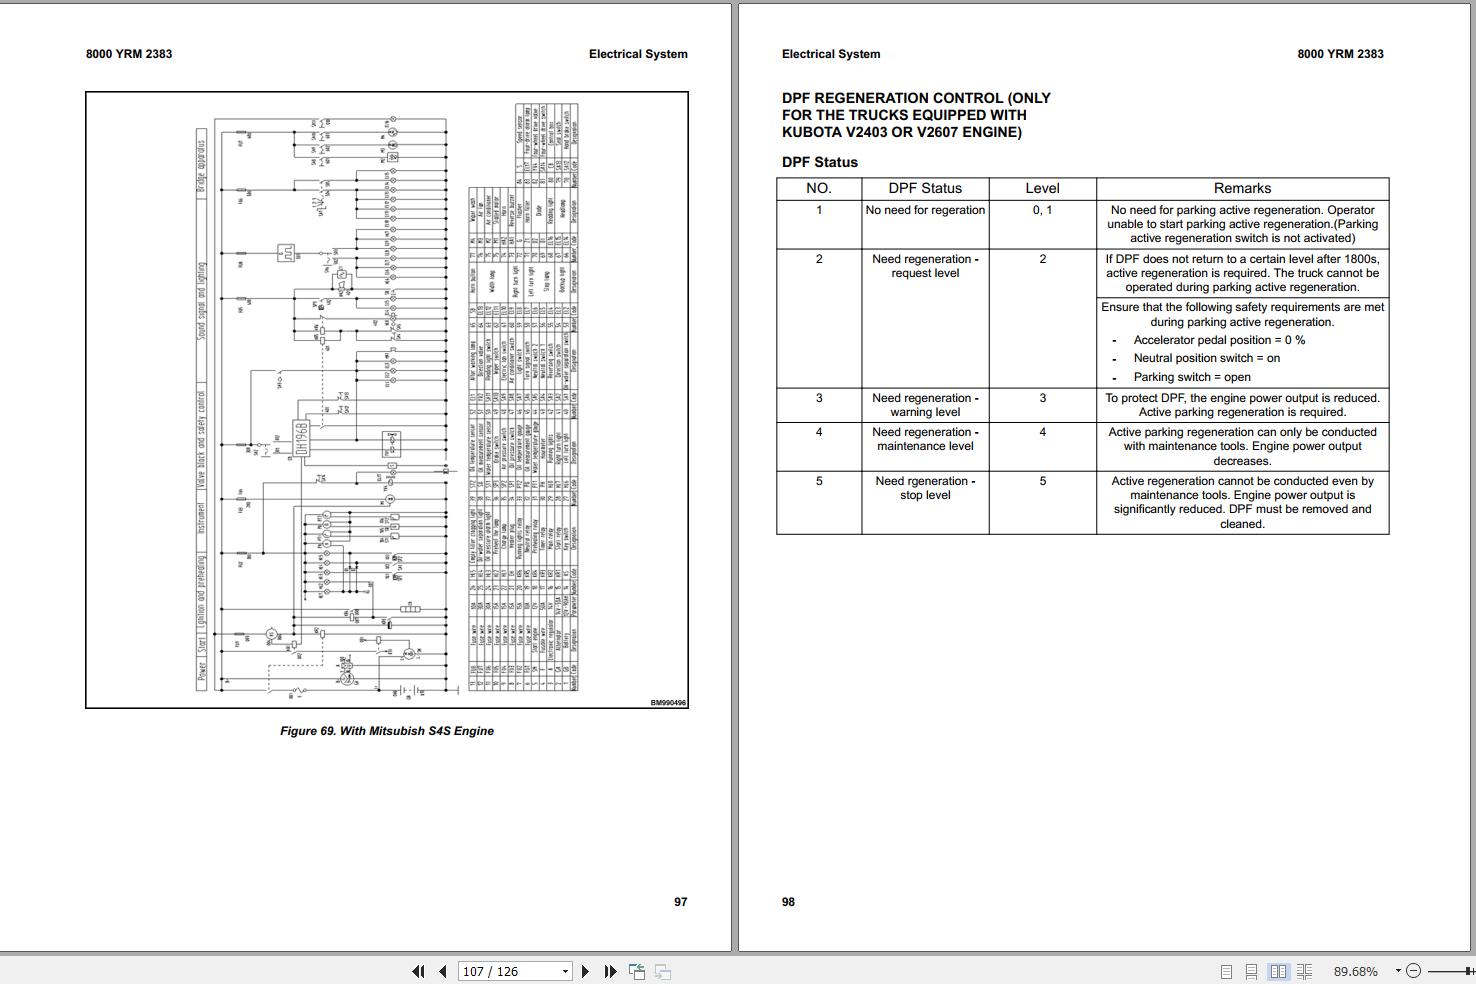Click the wiring diagram figure on page 97
This screenshot has height=984, width=1476.
click(x=387, y=400)
